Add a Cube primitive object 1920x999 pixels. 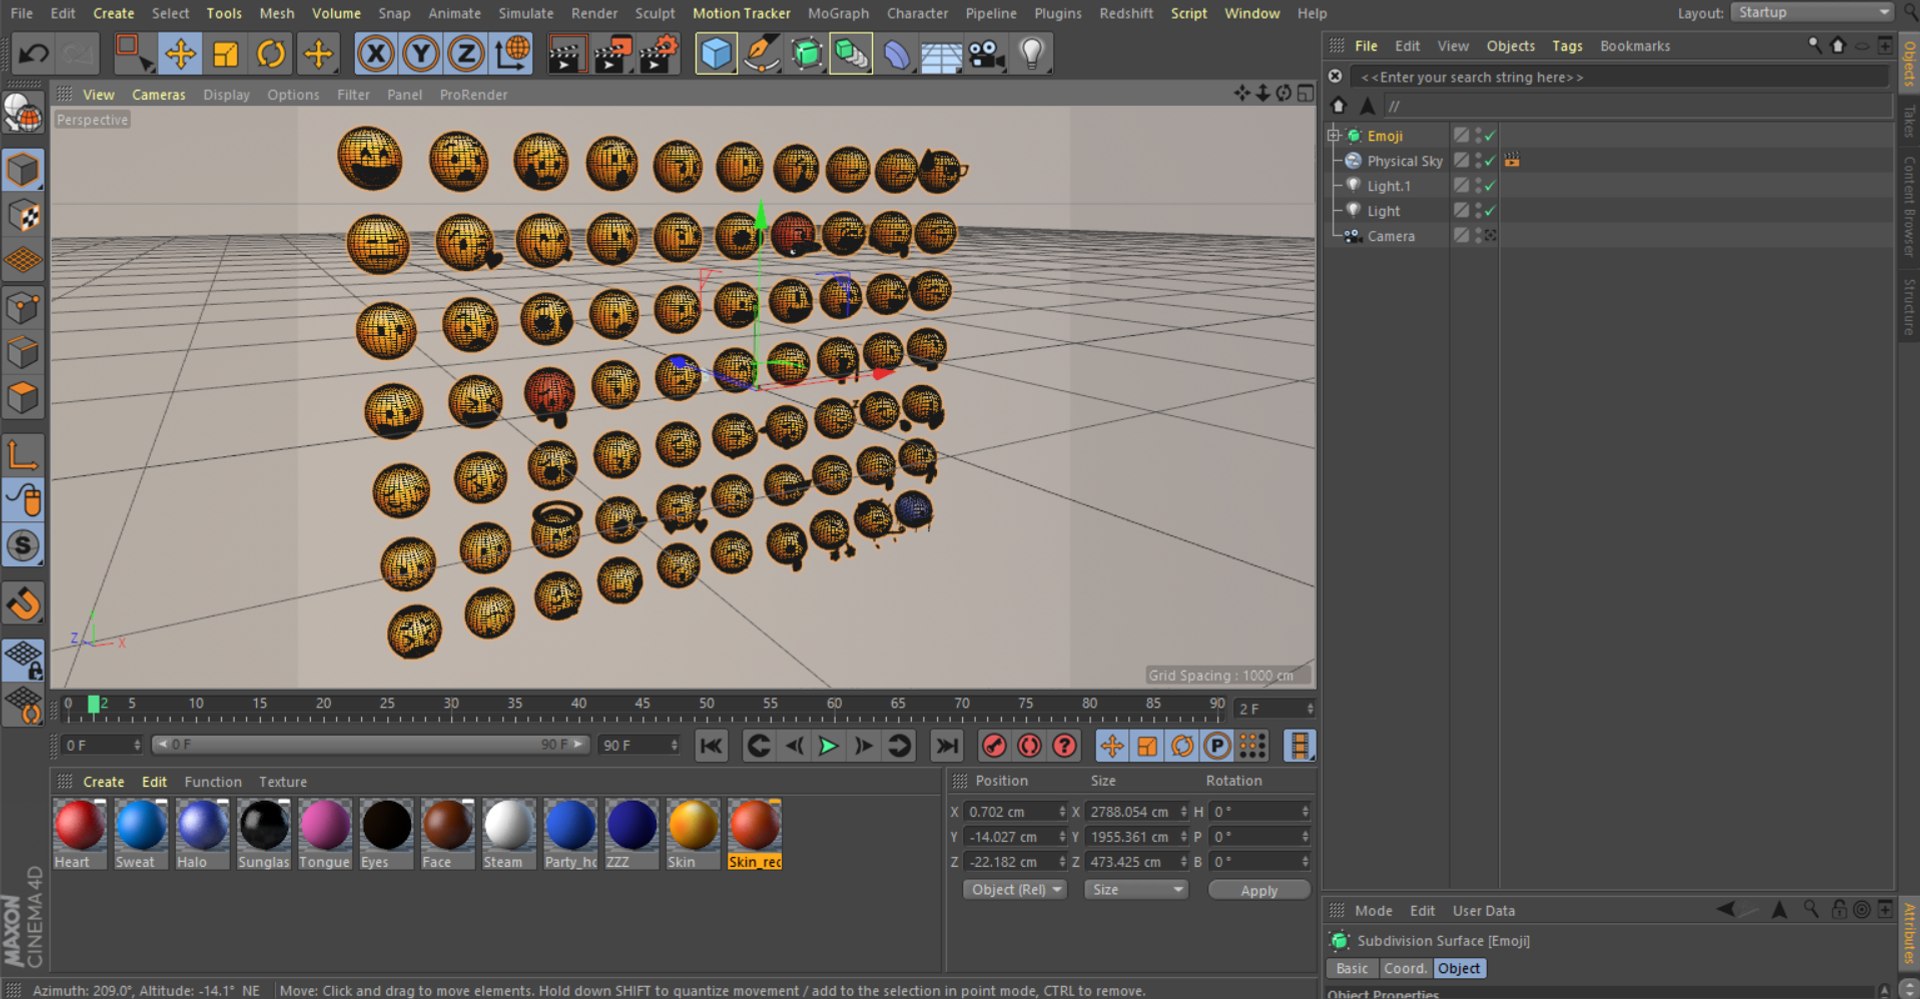tap(716, 54)
